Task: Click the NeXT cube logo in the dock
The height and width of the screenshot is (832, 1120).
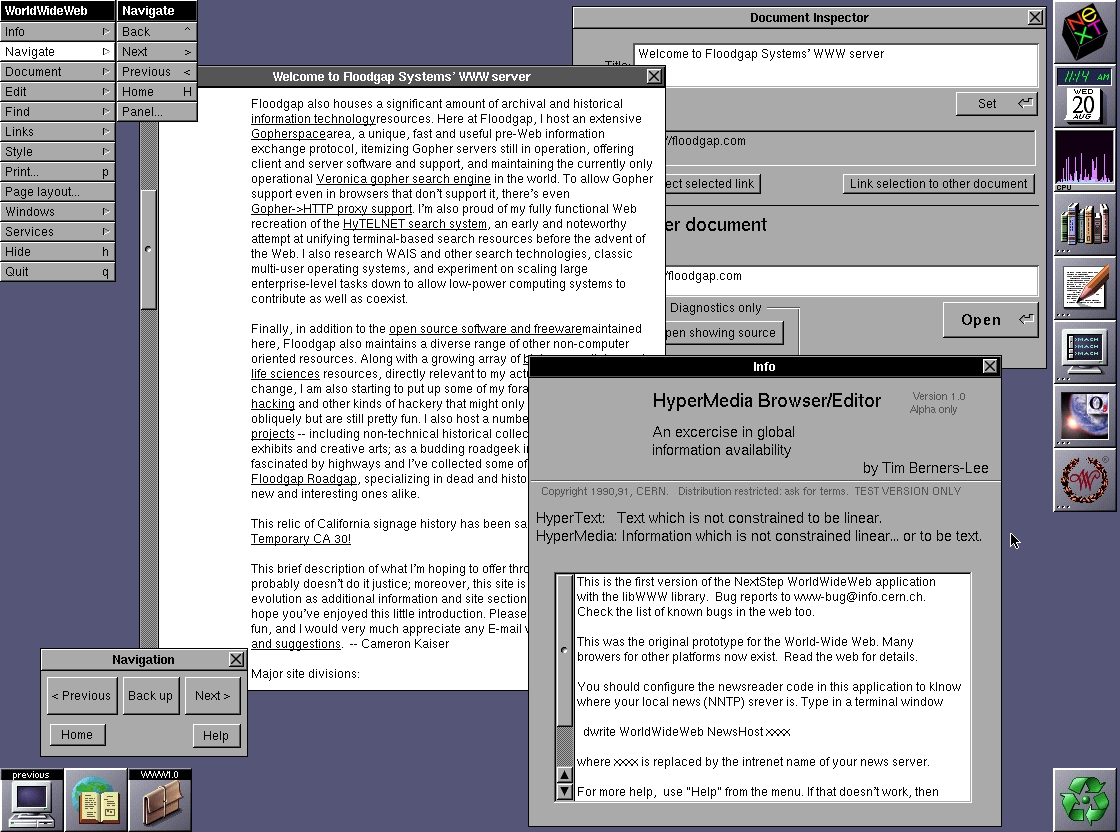Action: pyautogui.click(x=1084, y=32)
